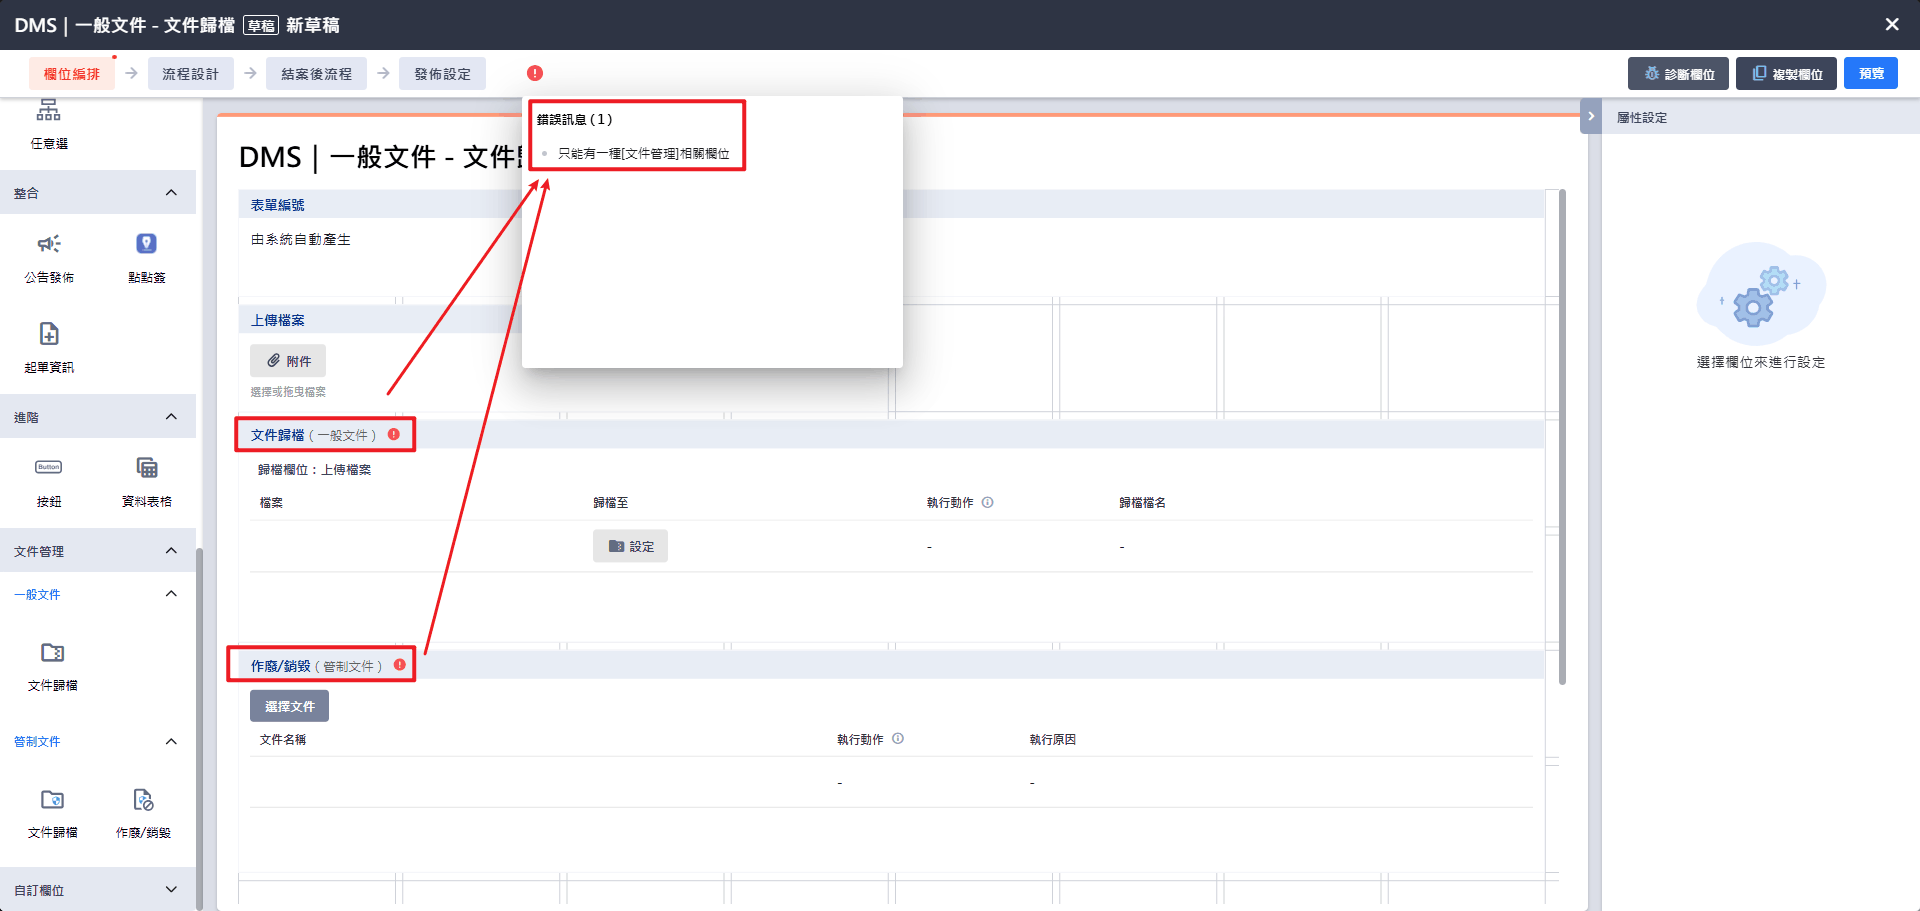Screen dimensions: 1920x911
Task: Click the 附件 attachment button
Action: pos(287,360)
